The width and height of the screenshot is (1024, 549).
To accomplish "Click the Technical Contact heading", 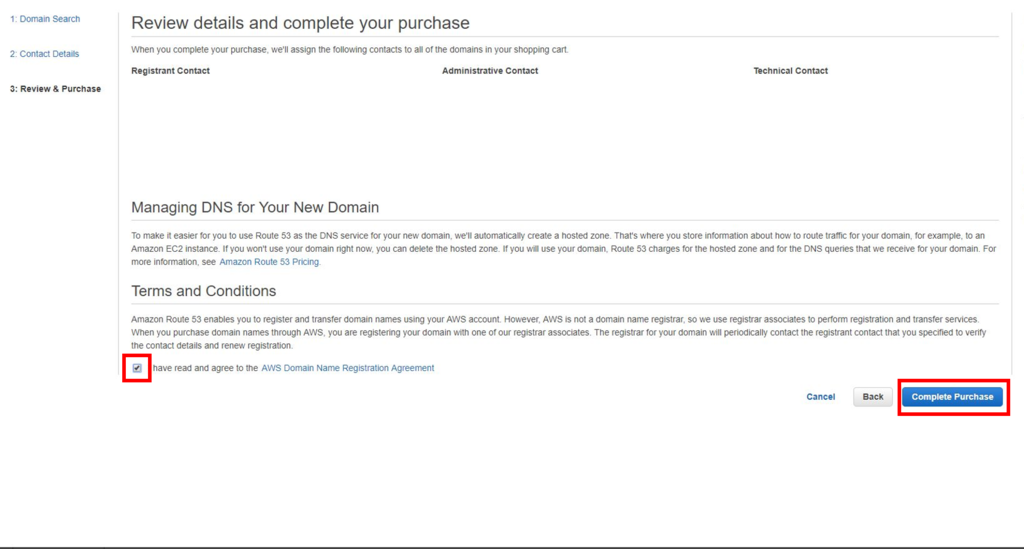I will (x=790, y=71).
